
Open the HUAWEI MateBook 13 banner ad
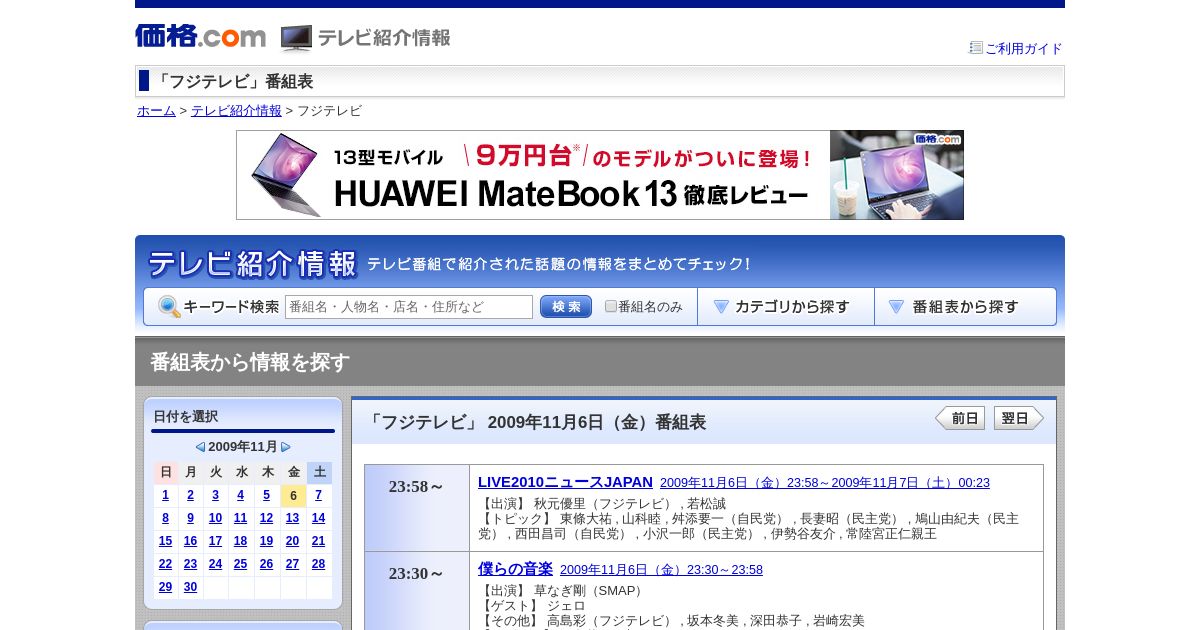click(600, 175)
